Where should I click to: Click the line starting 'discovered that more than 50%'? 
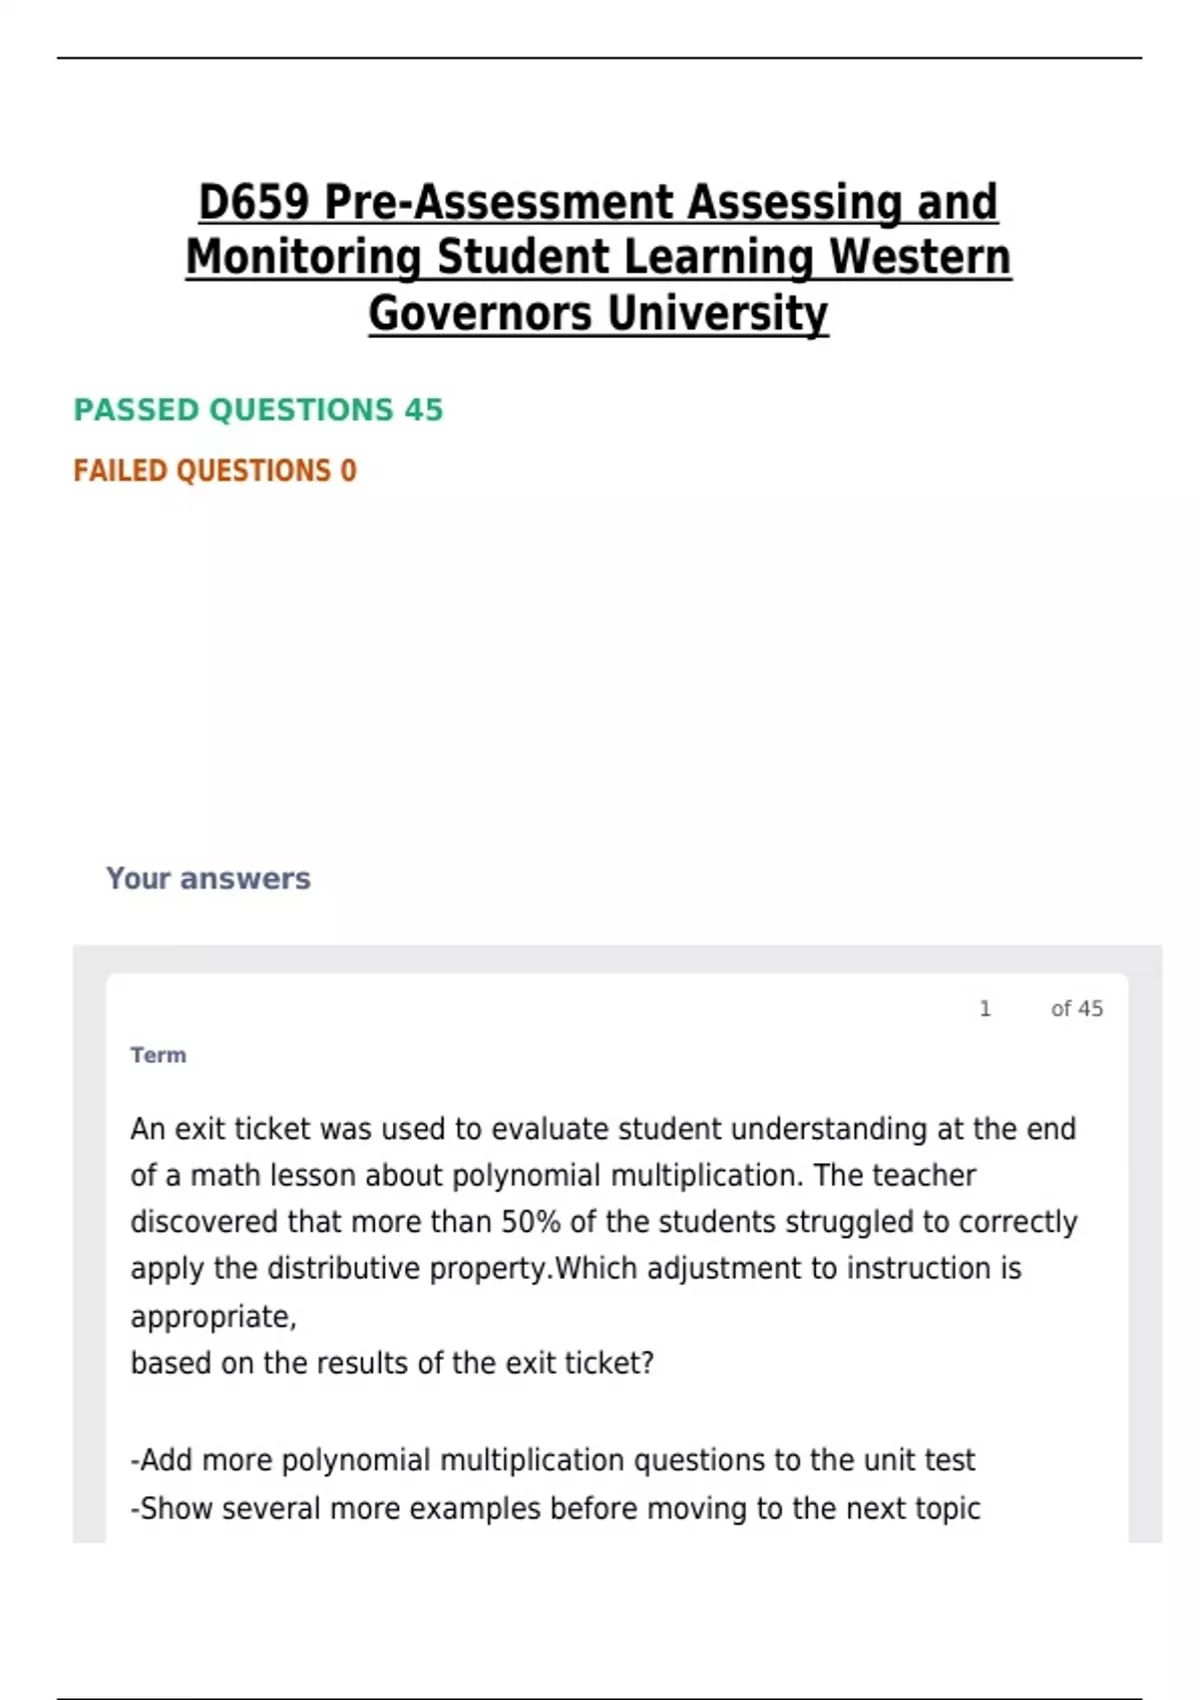pyautogui.click(x=603, y=1222)
